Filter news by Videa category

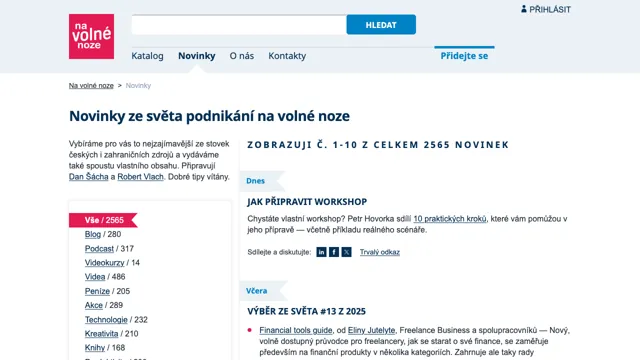(95, 277)
